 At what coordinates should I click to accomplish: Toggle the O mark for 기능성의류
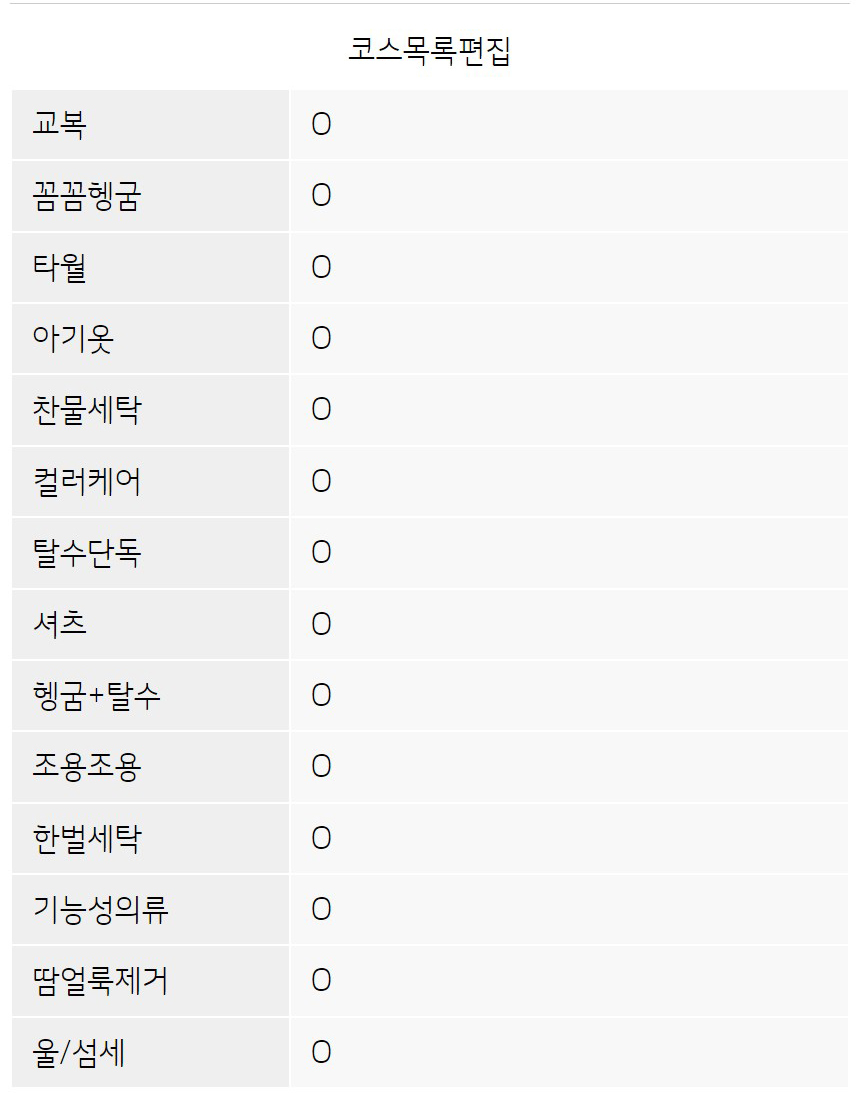pos(321,909)
